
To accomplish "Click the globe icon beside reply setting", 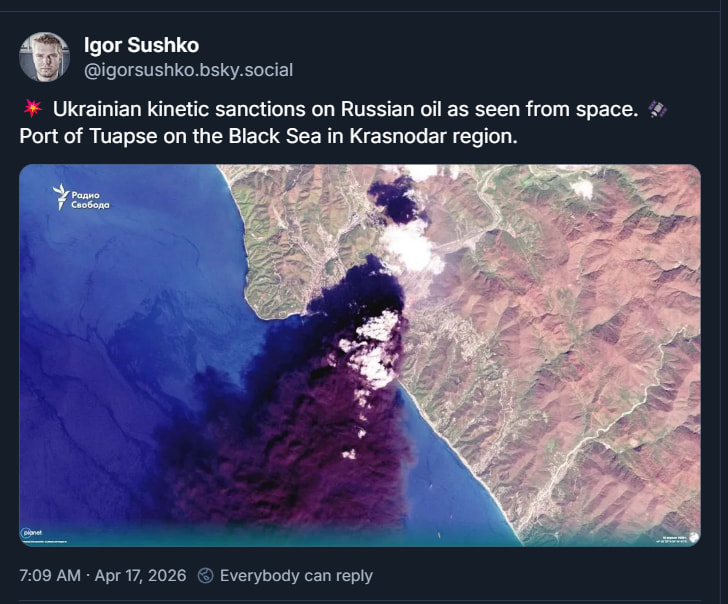I will pyautogui.click(x=205, y=575).
